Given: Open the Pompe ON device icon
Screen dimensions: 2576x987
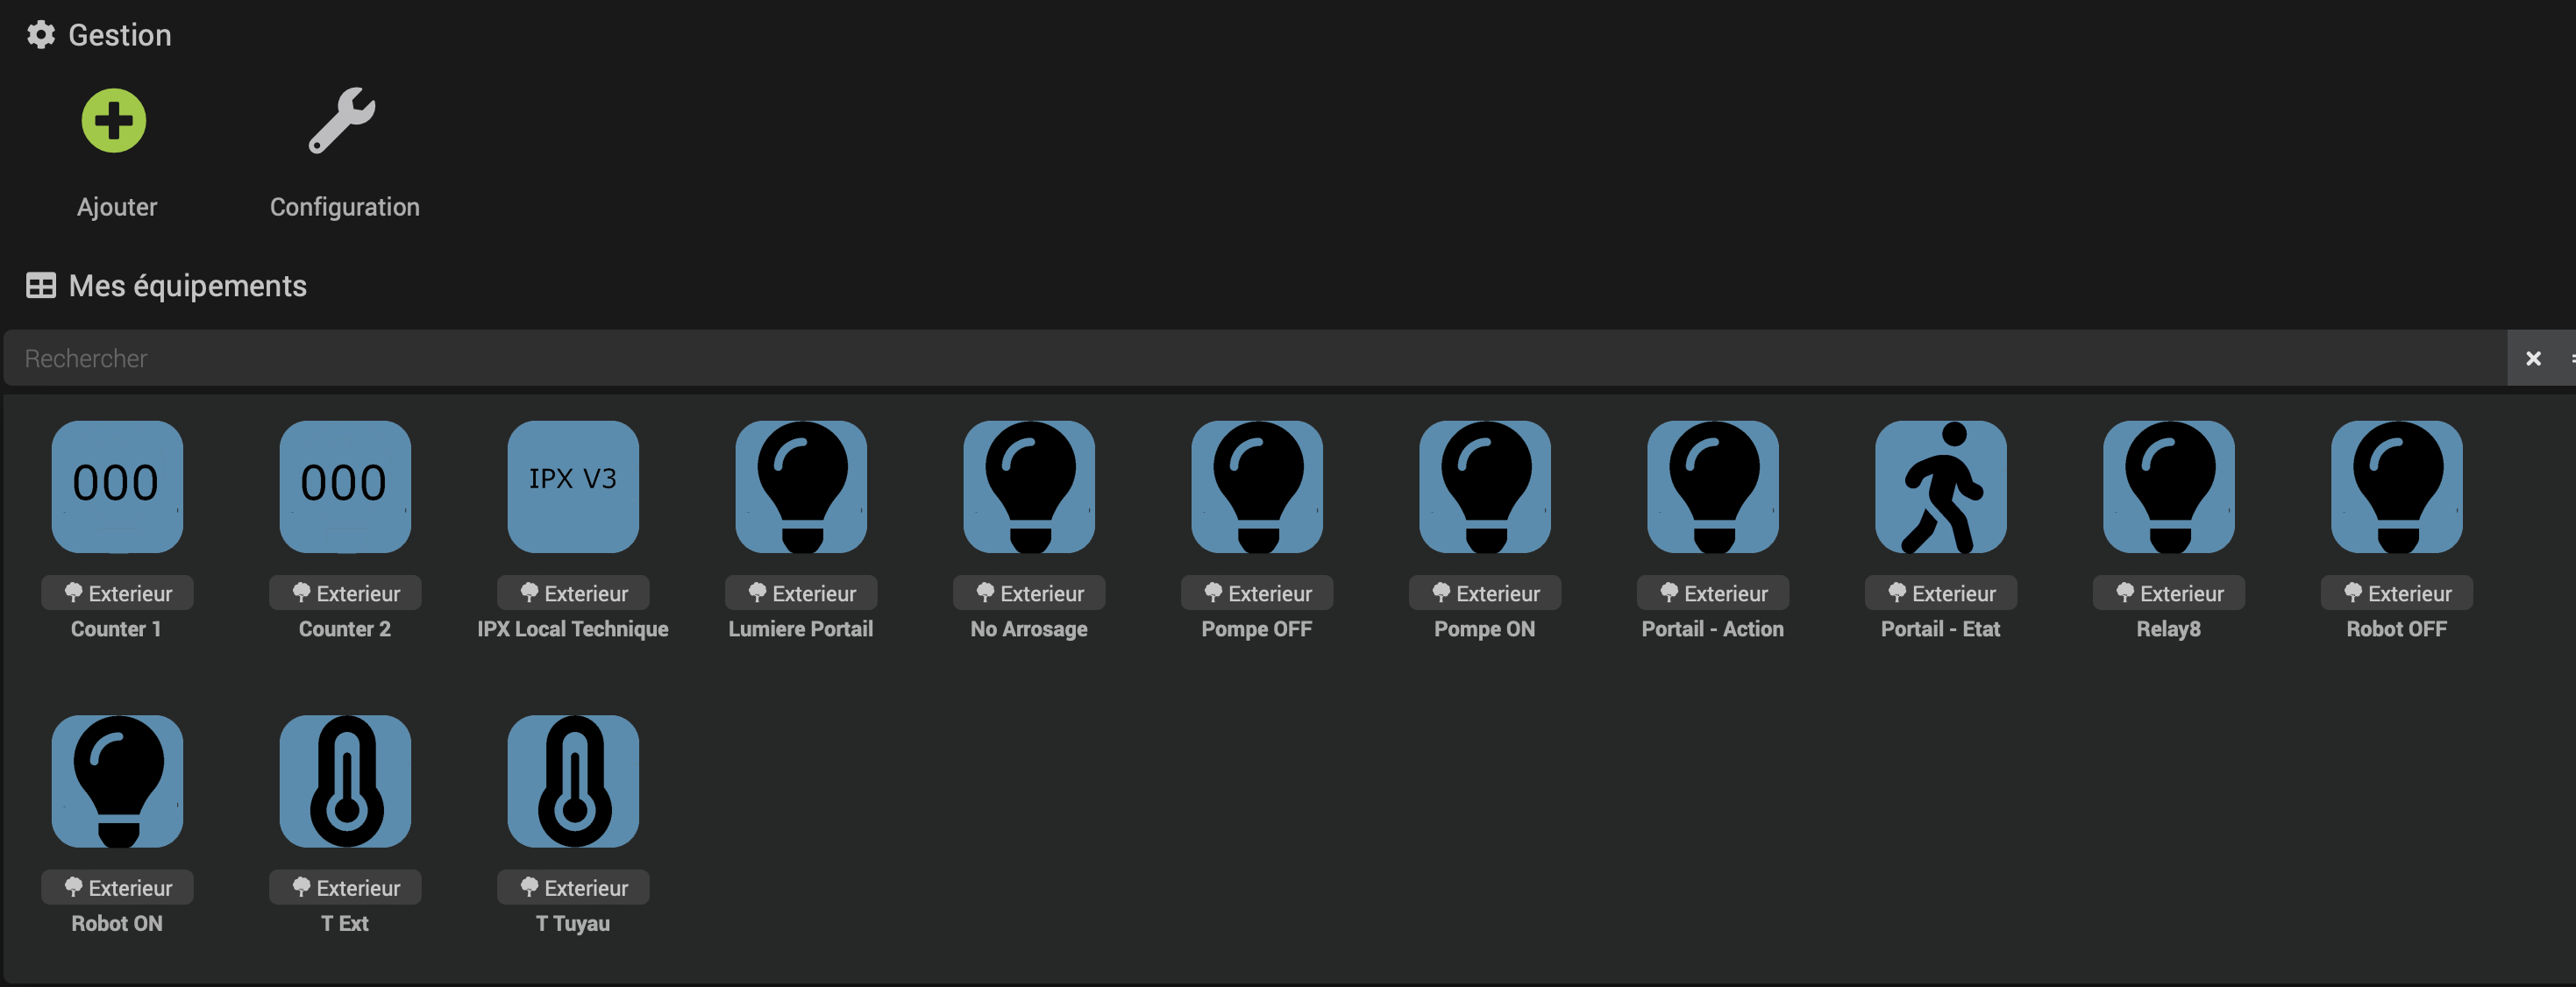Looking at the screenshot, I should click(1484, 487).
